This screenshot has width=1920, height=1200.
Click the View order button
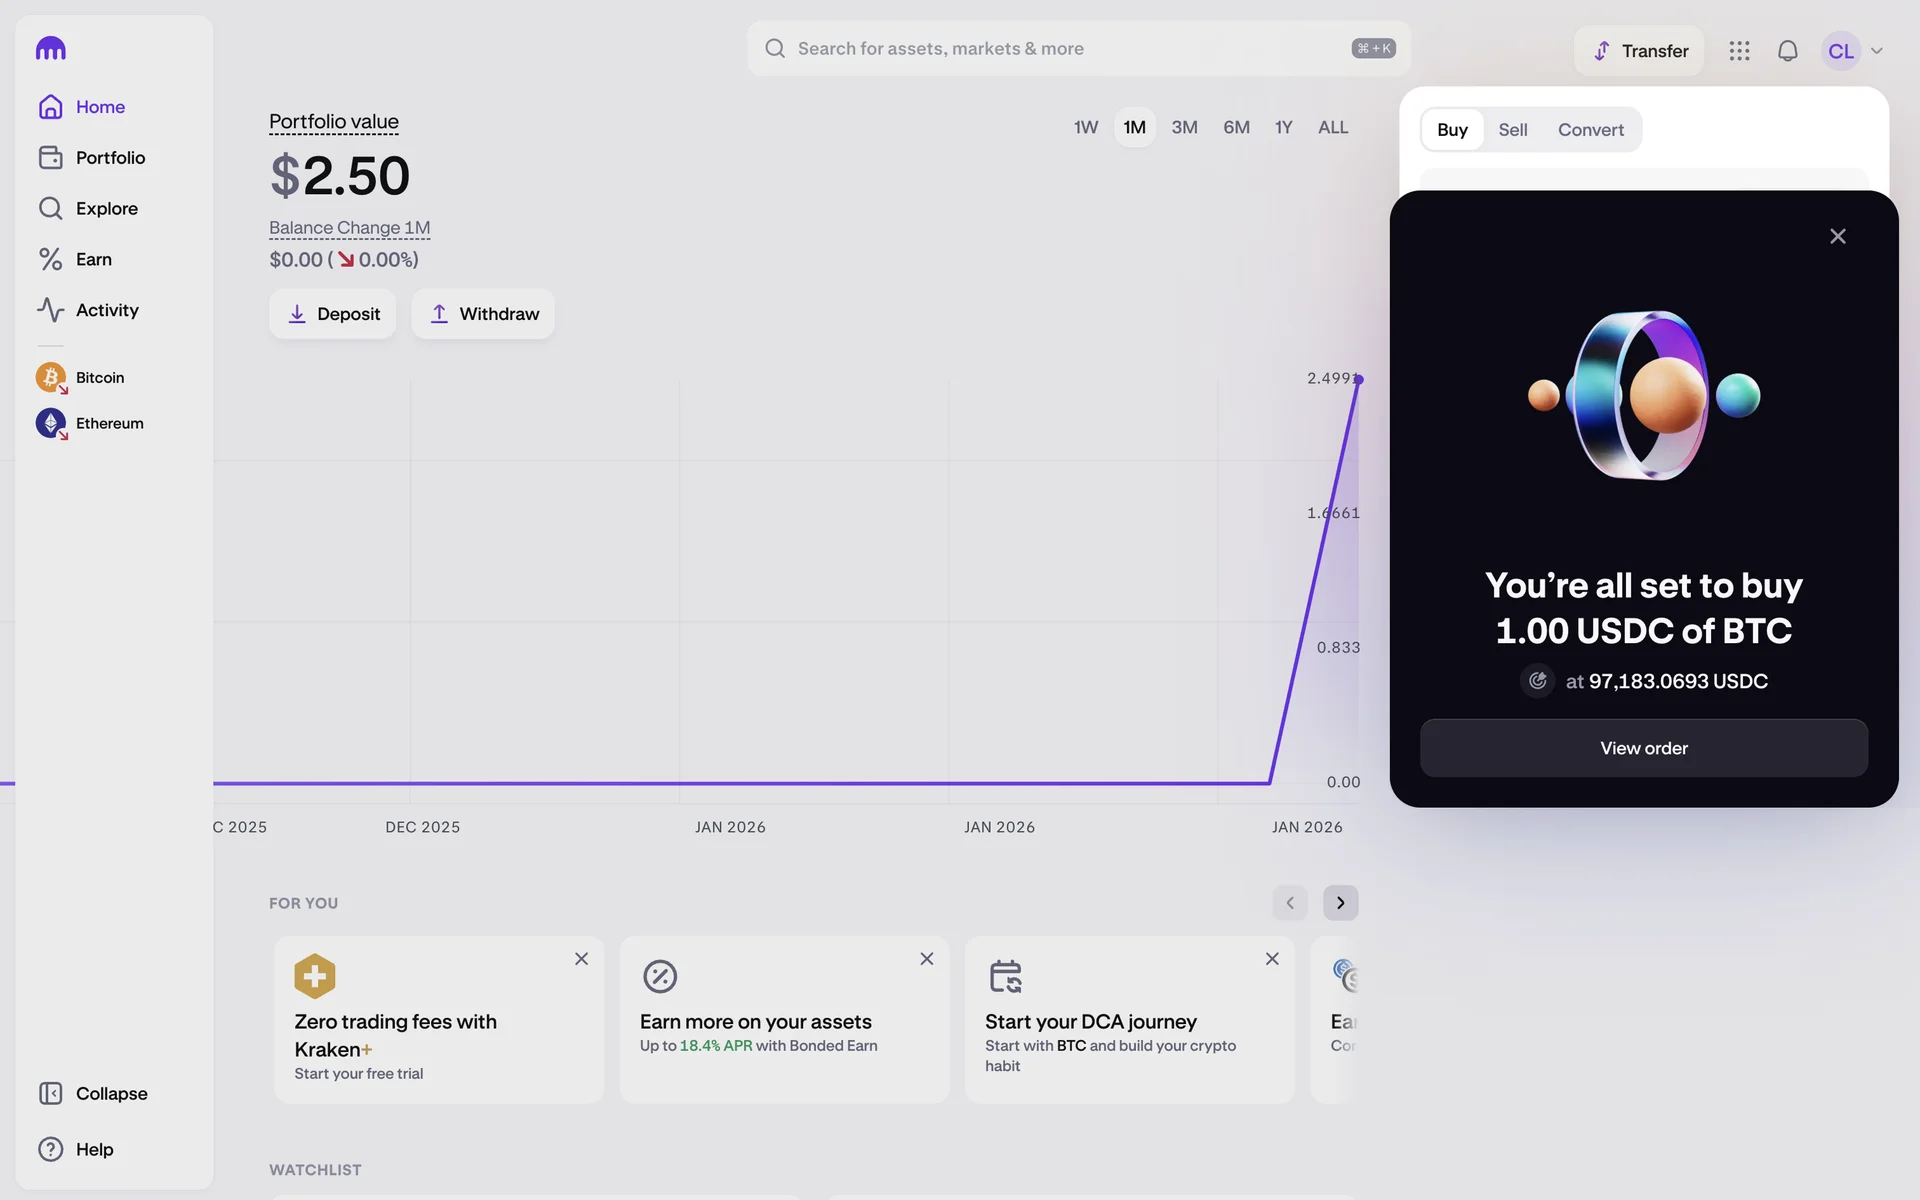coord(1643,748)
